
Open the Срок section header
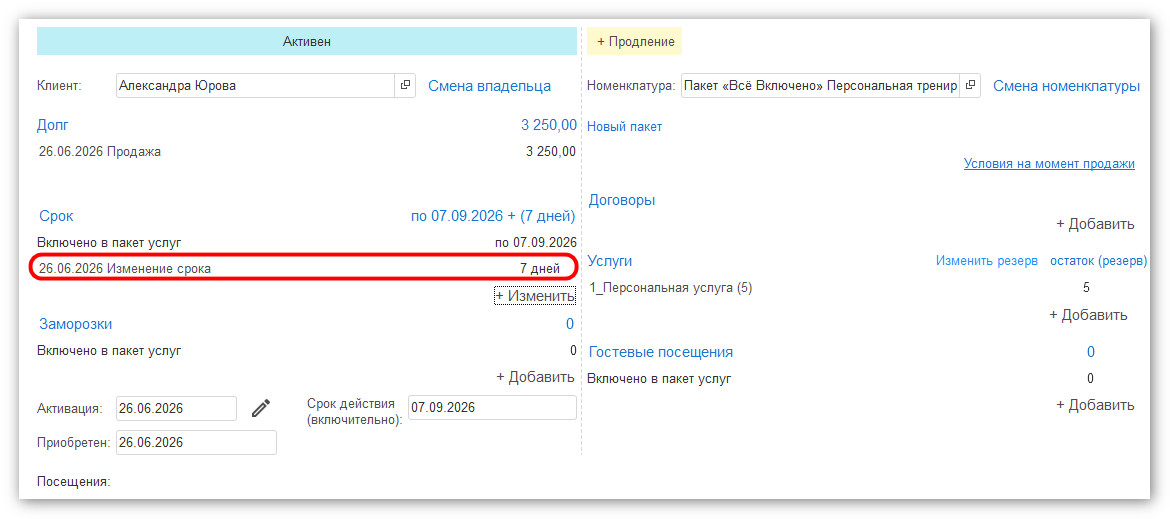tap(56, 216)
